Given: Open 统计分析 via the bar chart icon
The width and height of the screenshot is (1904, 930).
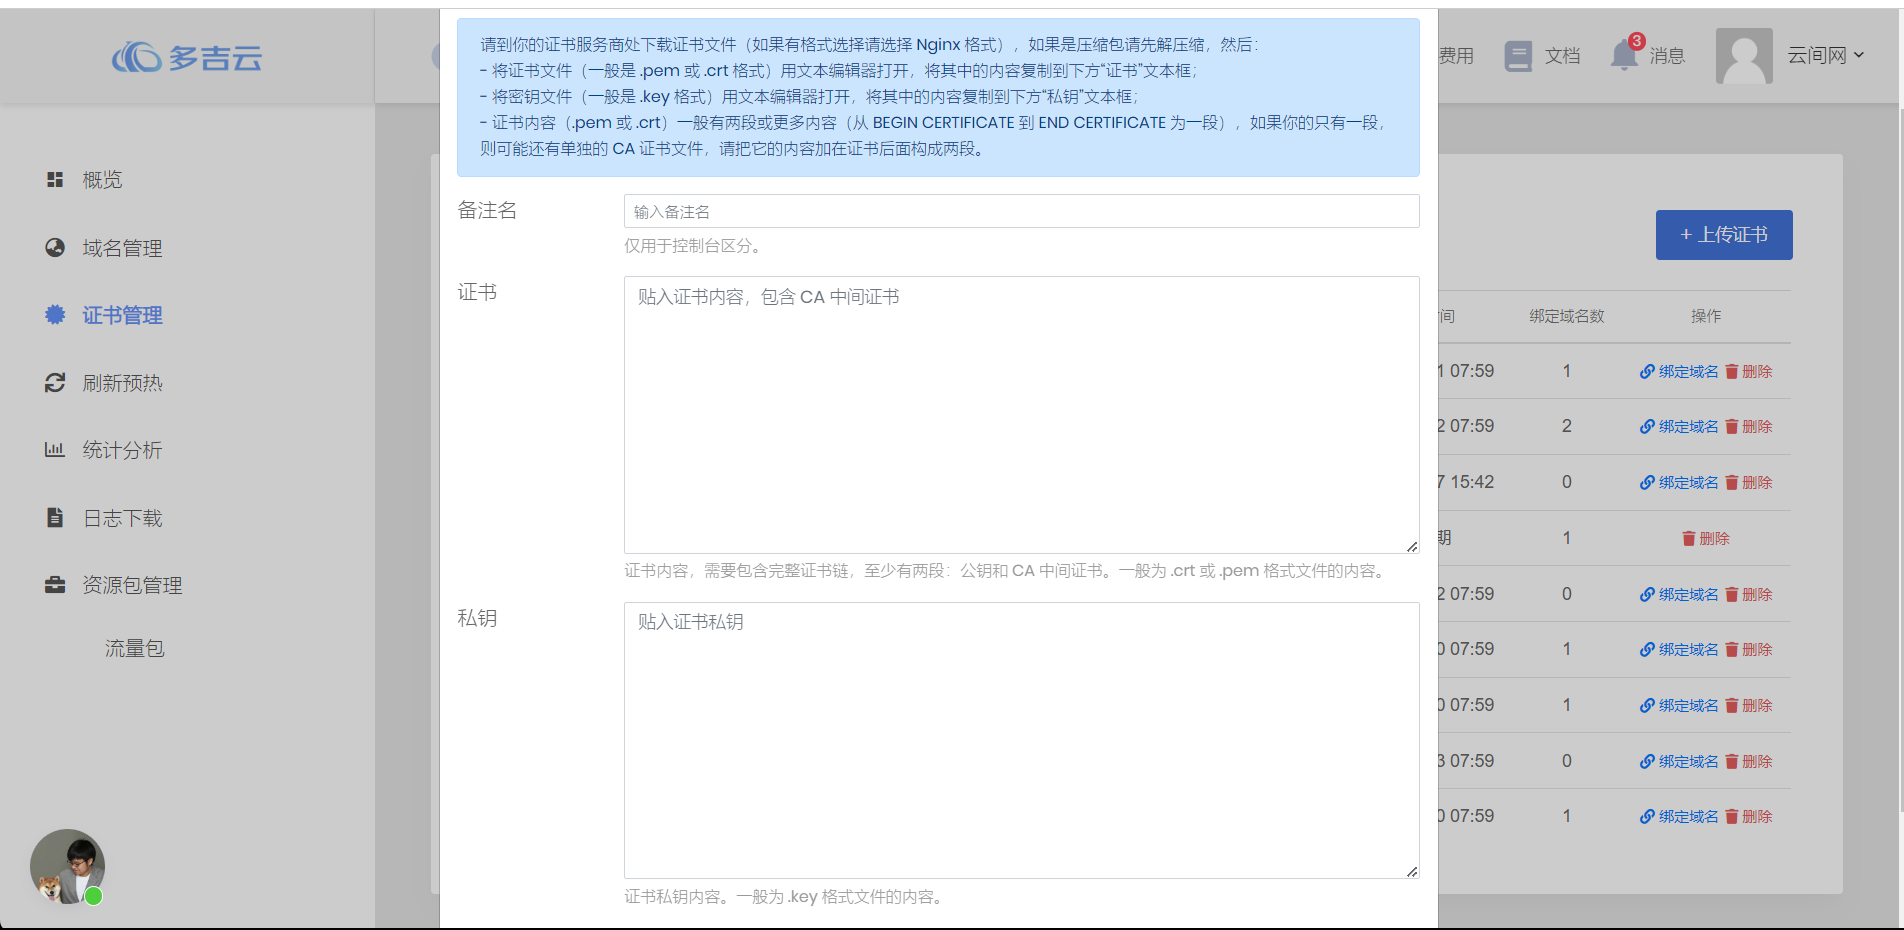Looking at the screenshot, I should pyautogui.click(x=55, y=449).
